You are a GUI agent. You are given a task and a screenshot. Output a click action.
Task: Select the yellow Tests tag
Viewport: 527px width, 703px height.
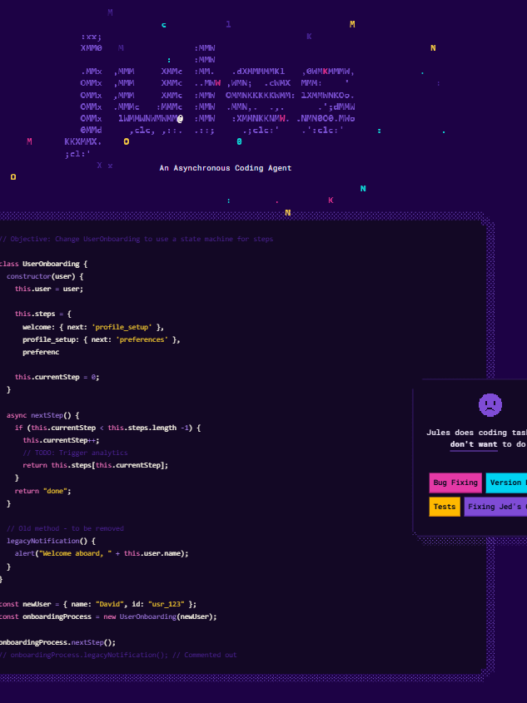(x=444, y=507)
